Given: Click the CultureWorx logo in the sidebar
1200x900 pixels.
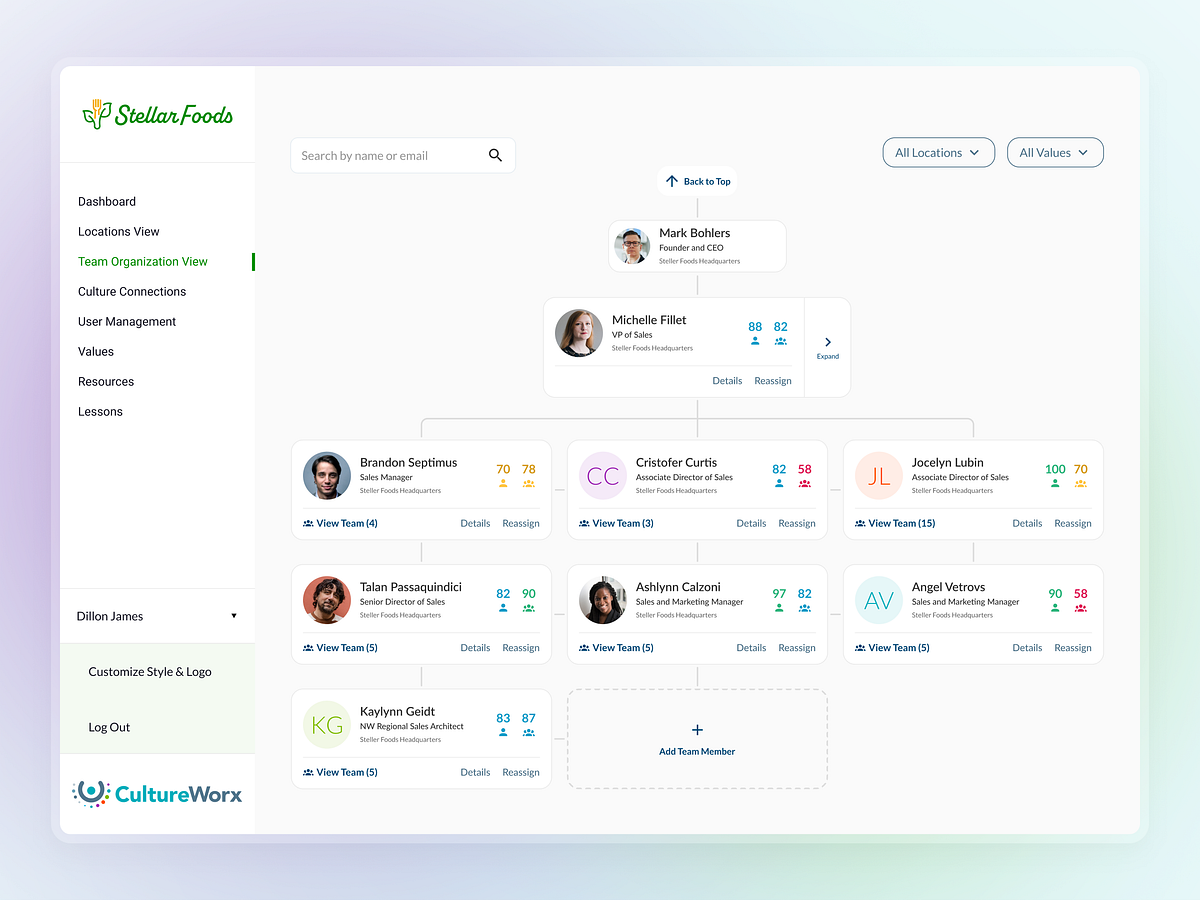Looking at the screenshot, I should (157, 792).
